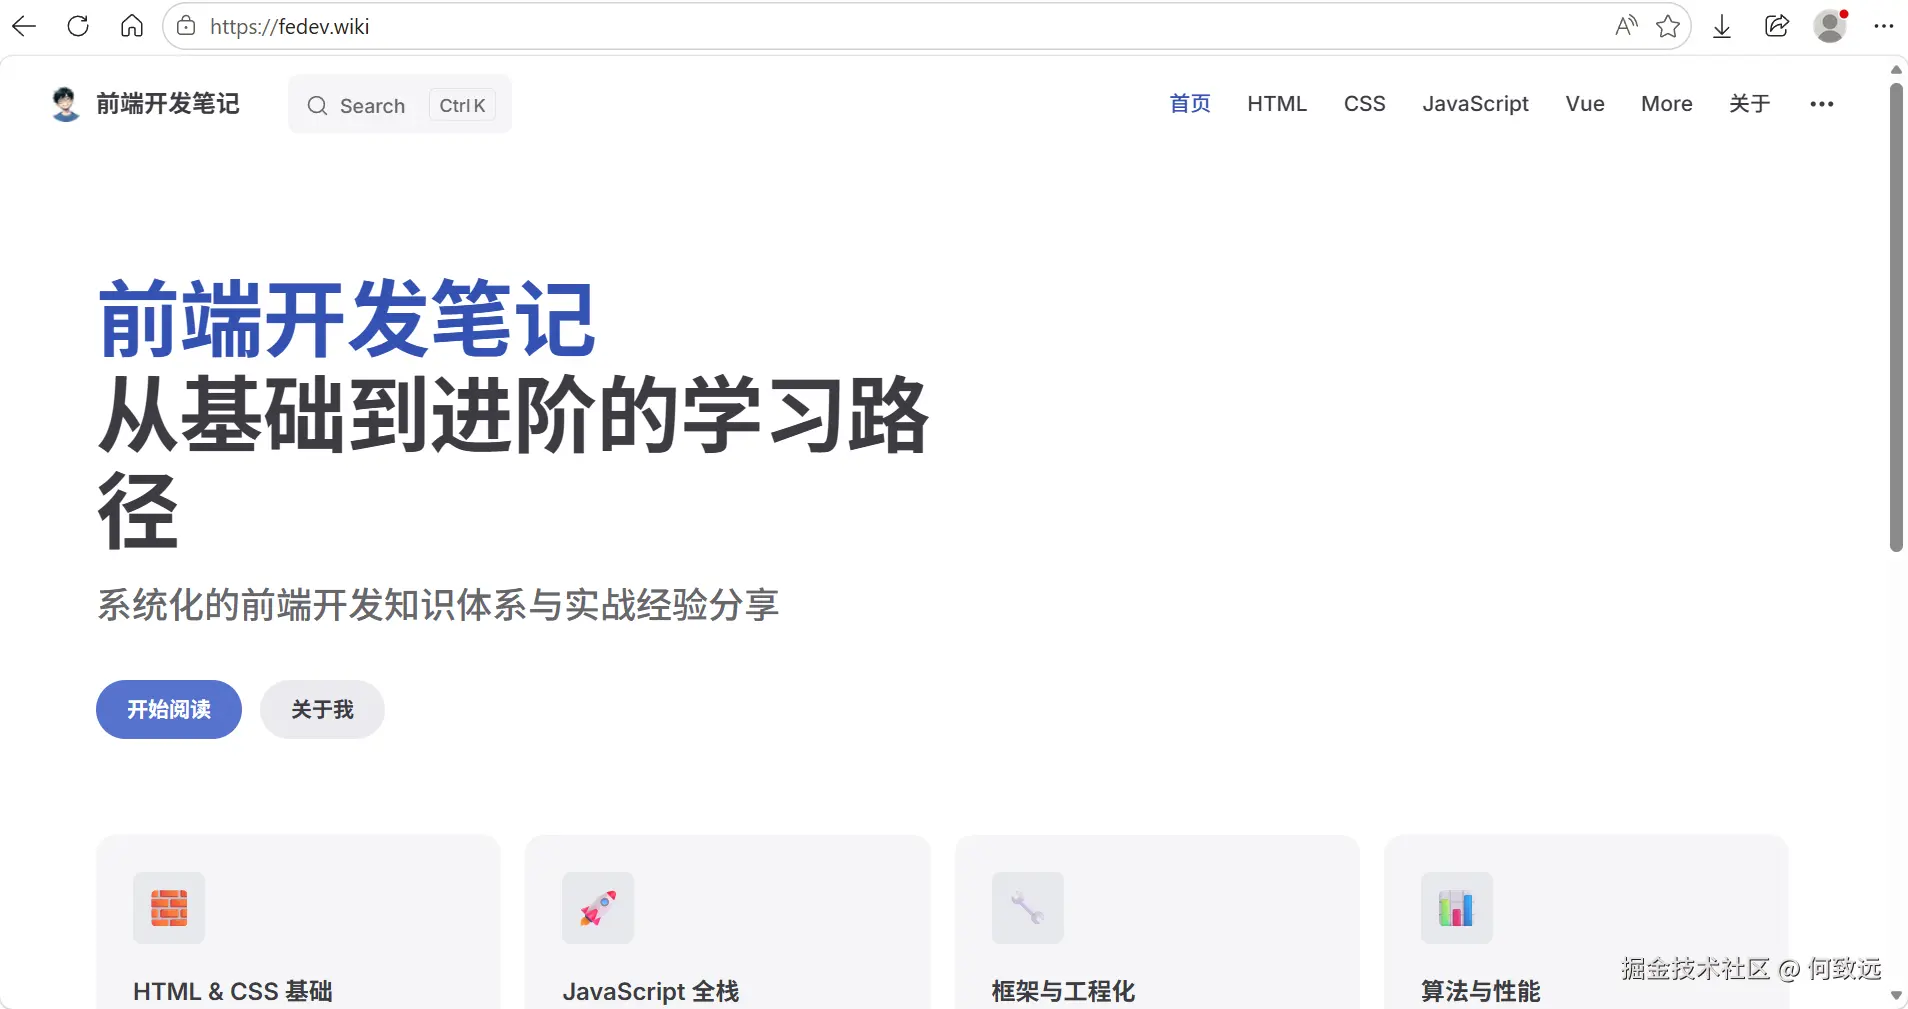
Task: Click the brick icon on HTML & CSS card
Action: click(x=169, y=908)
